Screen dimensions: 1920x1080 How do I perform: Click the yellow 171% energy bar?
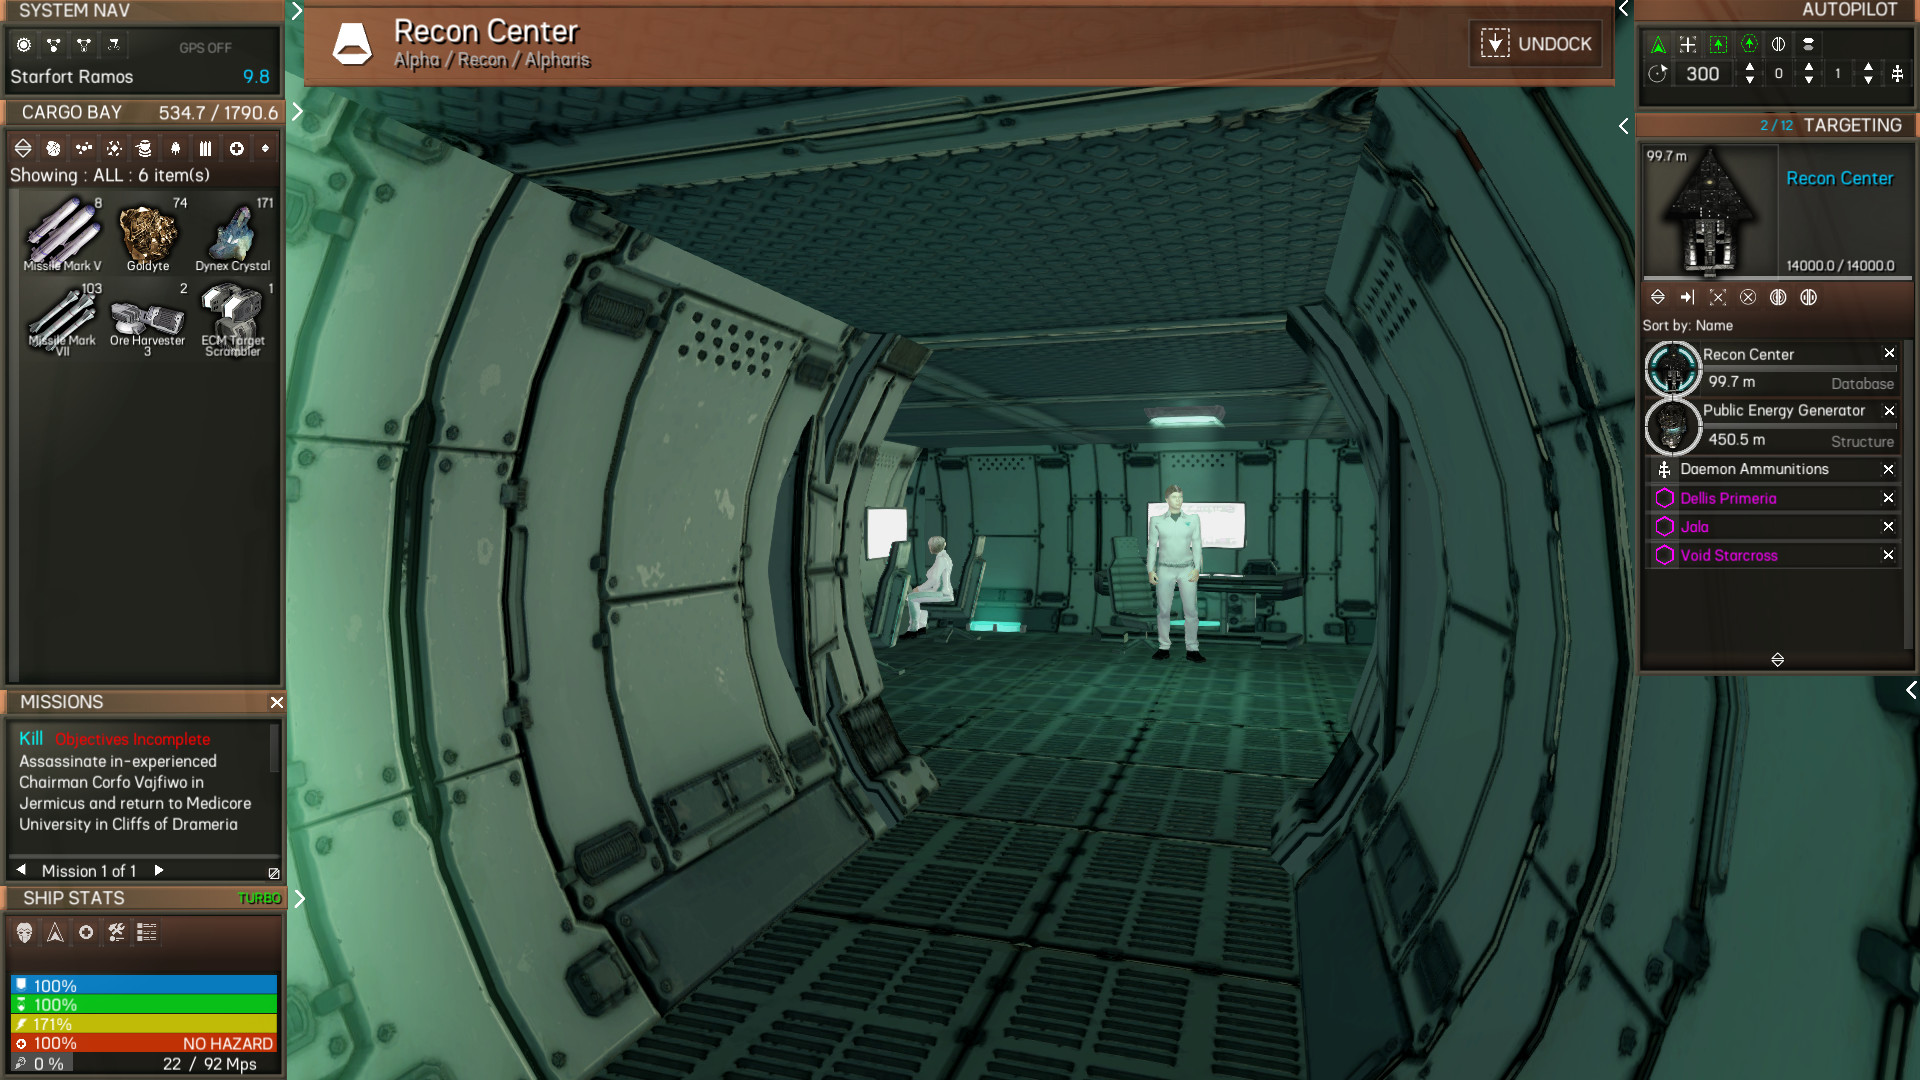[143, 1024]
